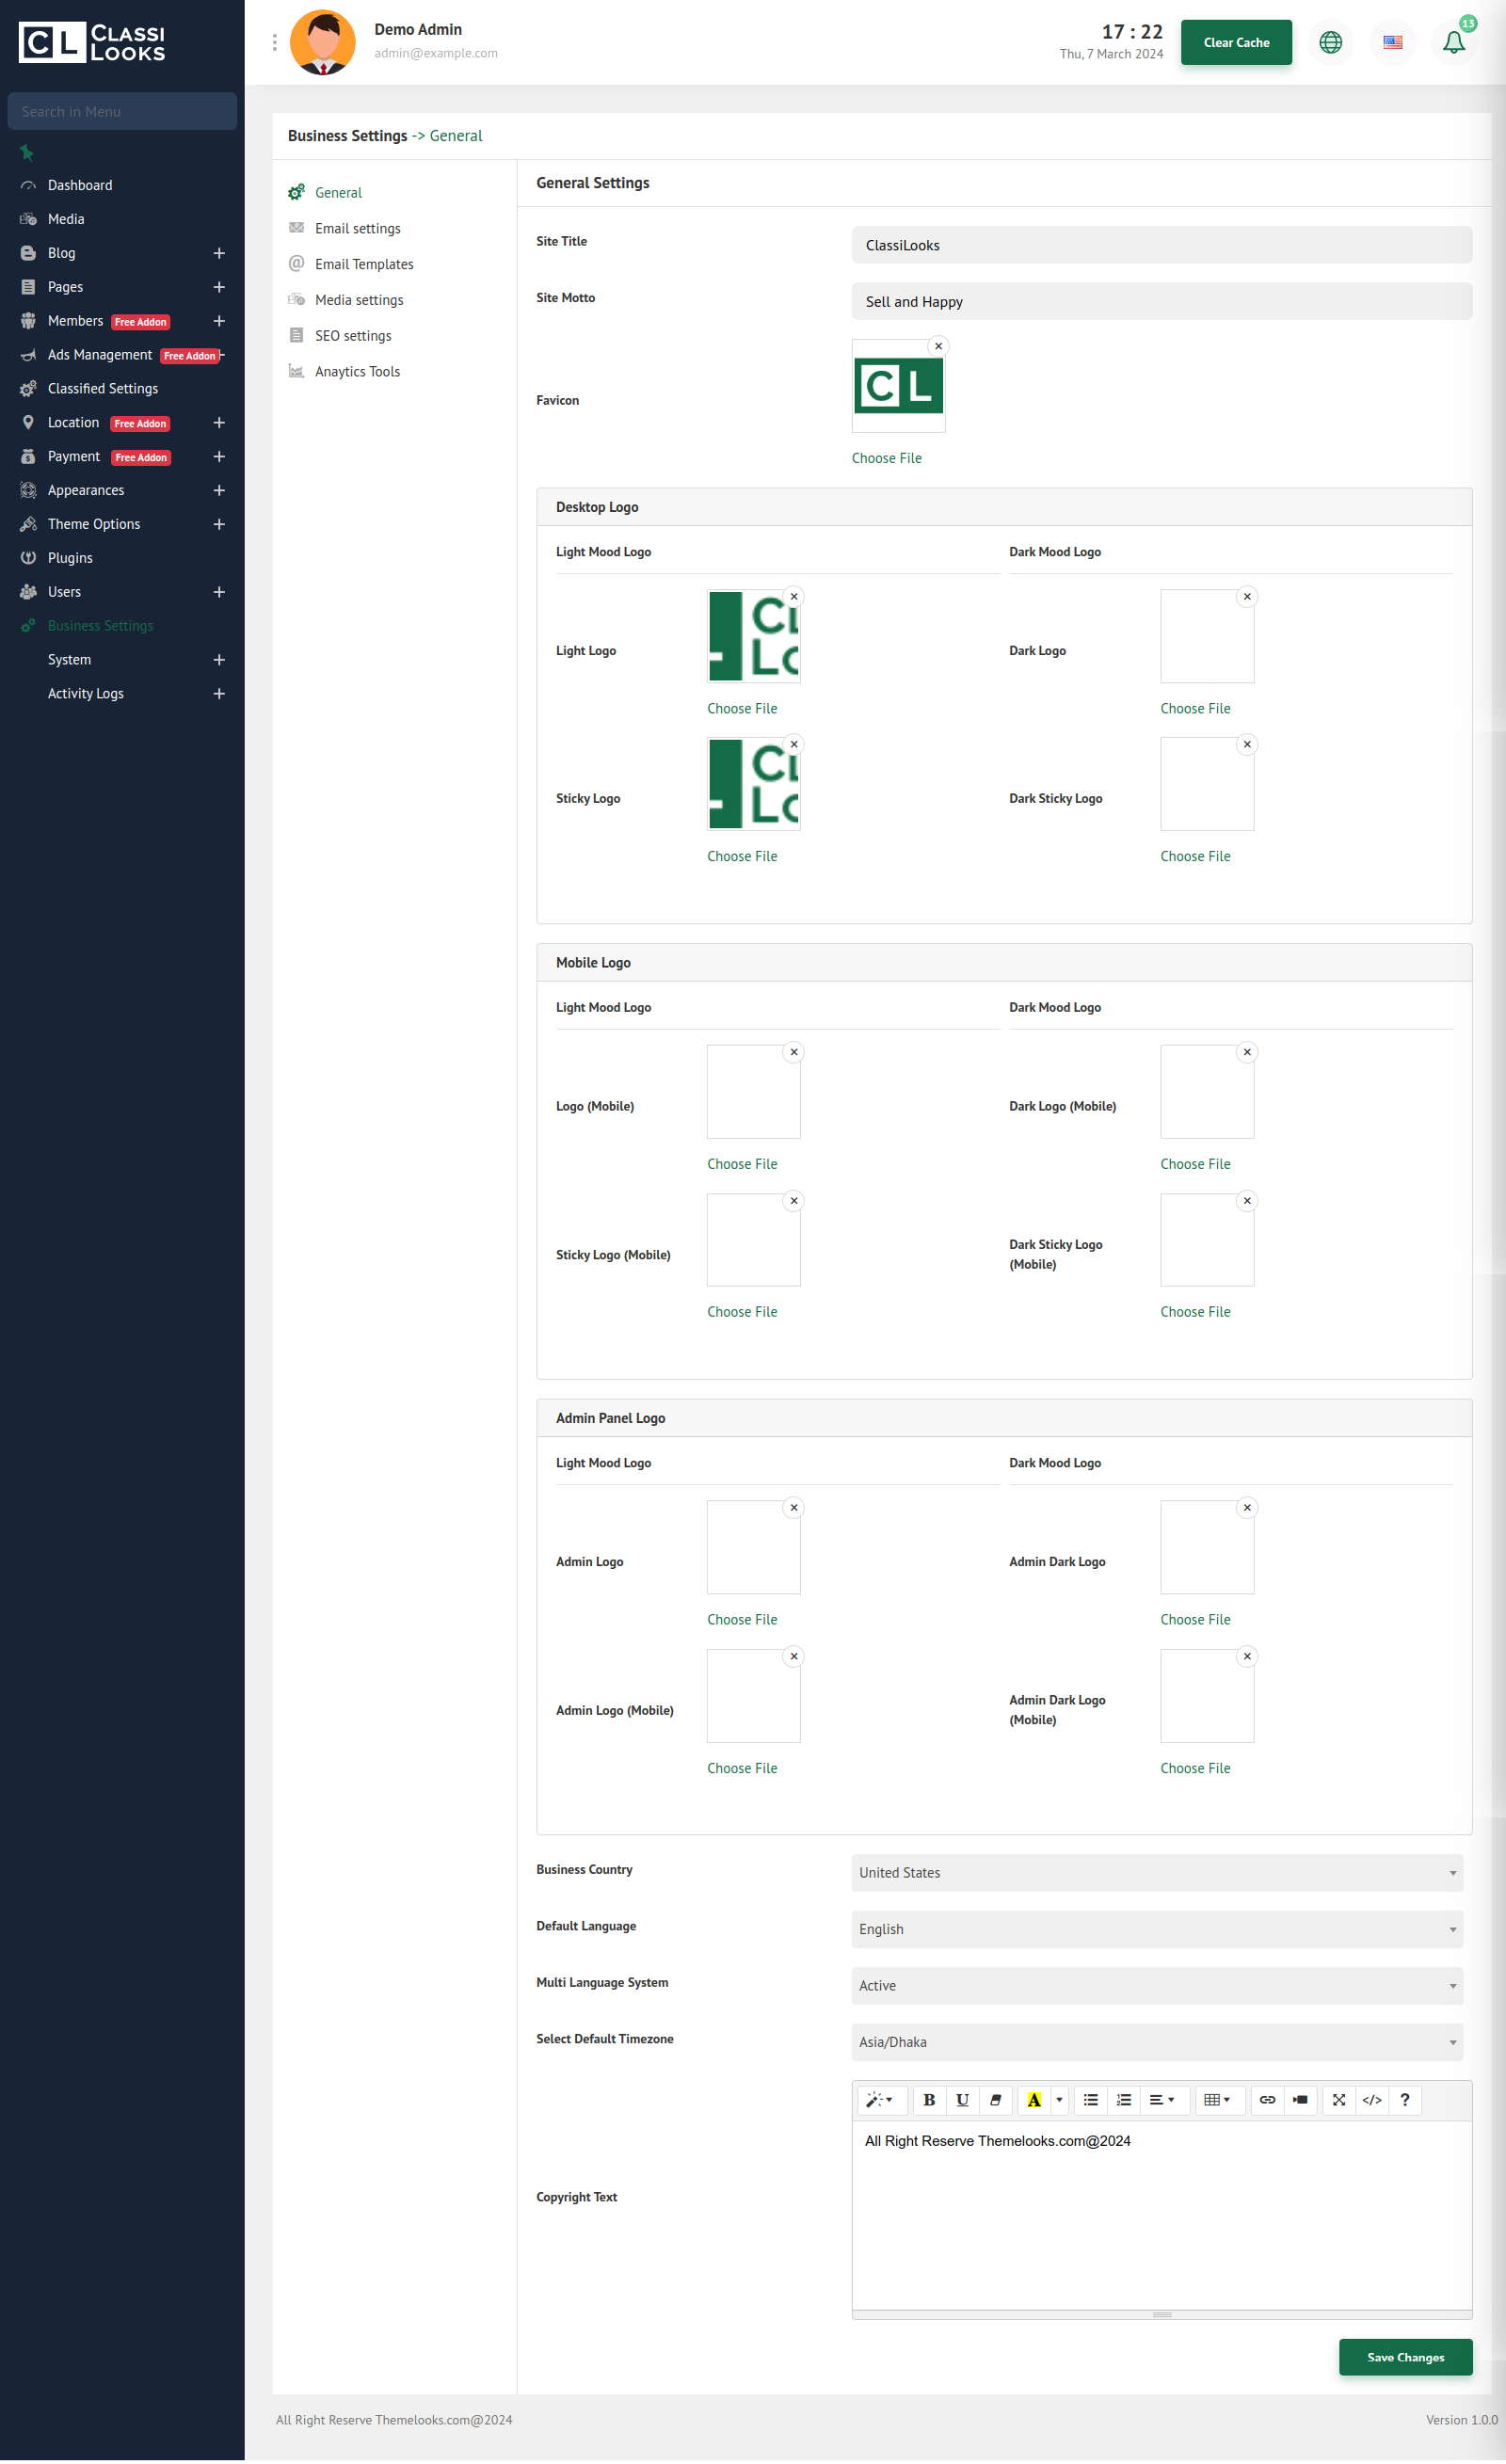Open Email settings in the settings menu

[x=357, y=229]
